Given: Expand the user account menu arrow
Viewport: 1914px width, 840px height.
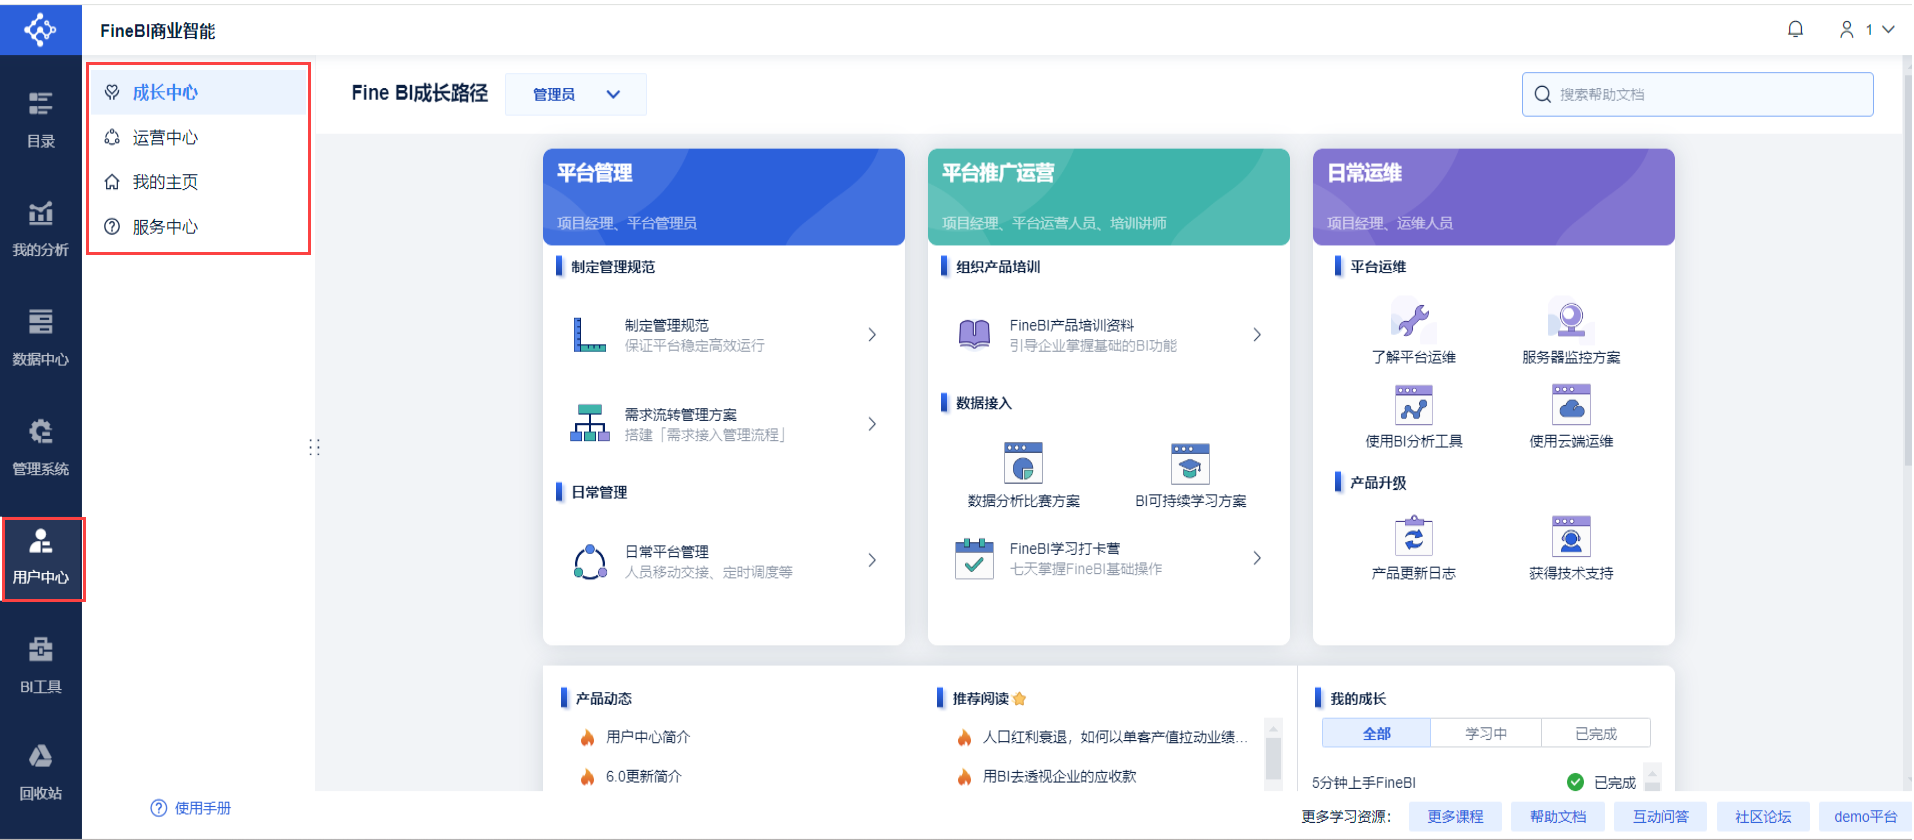Looking at the screenshot, I should pos(1889,30).
